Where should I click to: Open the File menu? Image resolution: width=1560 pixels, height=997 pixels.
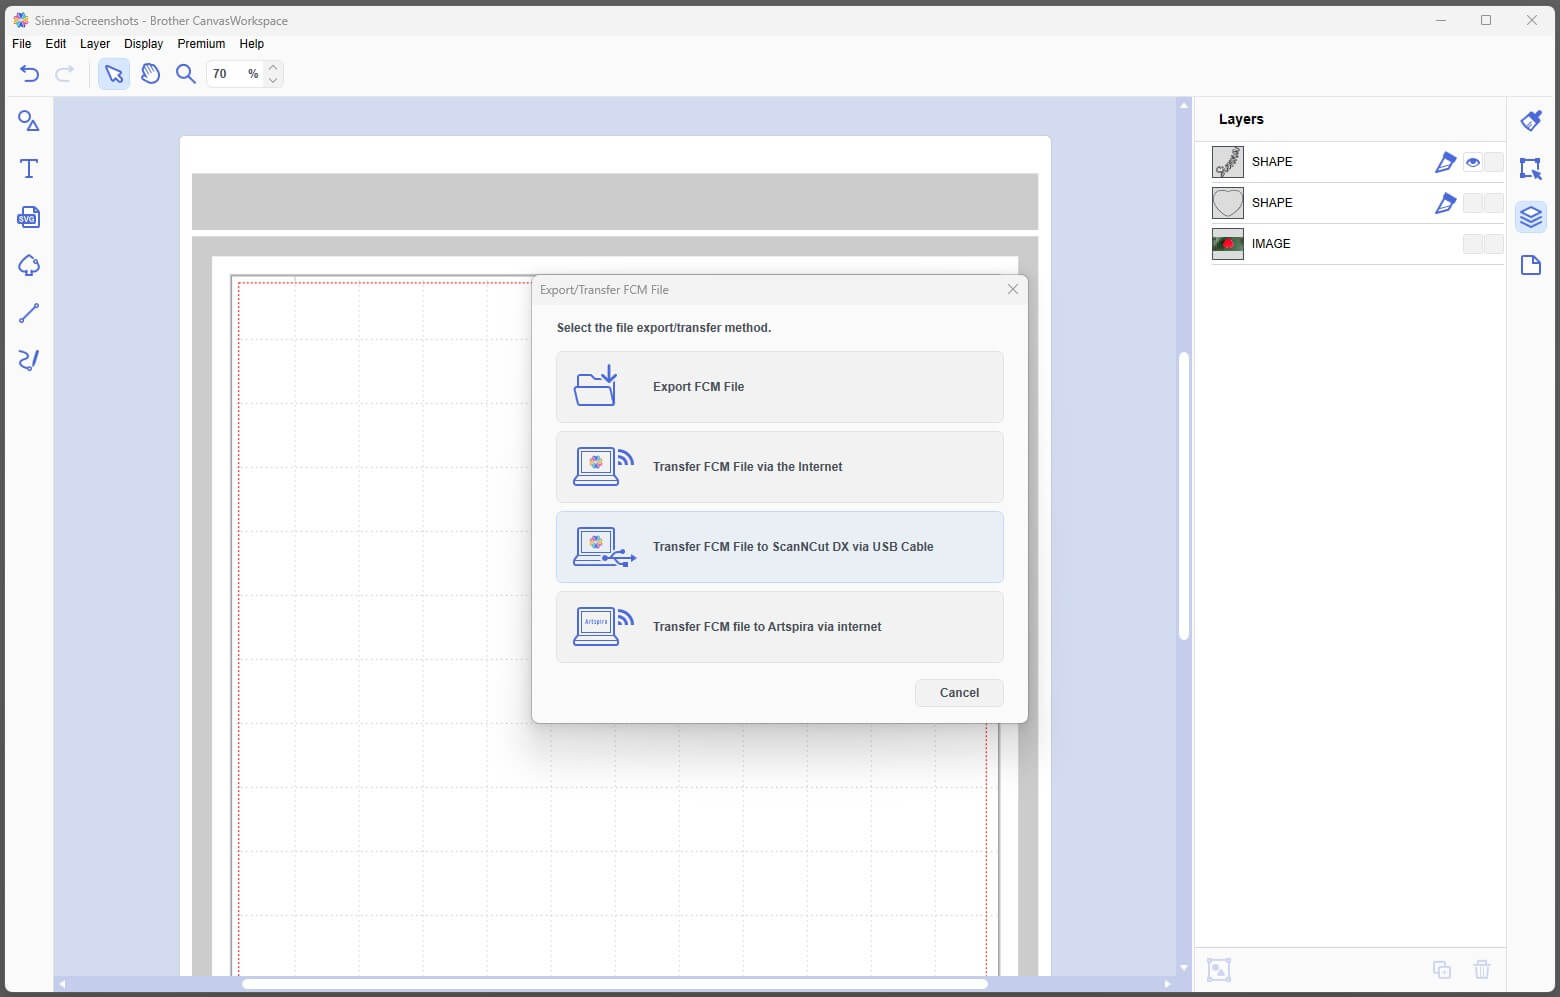(x=21, y=44)
